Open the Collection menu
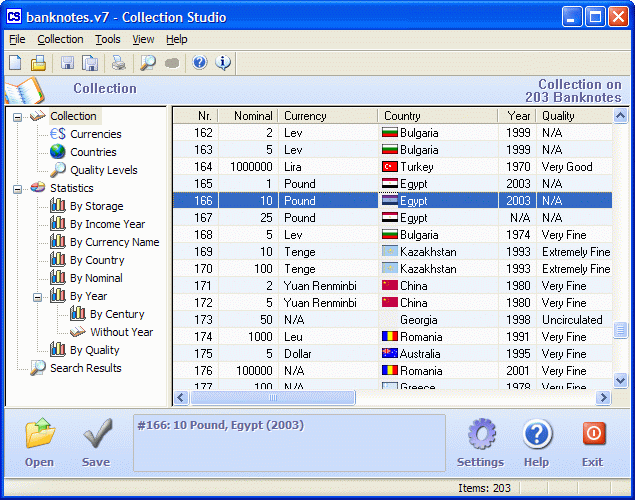The height and width of the screenshot is (500, 635). (x=60, y=39)
